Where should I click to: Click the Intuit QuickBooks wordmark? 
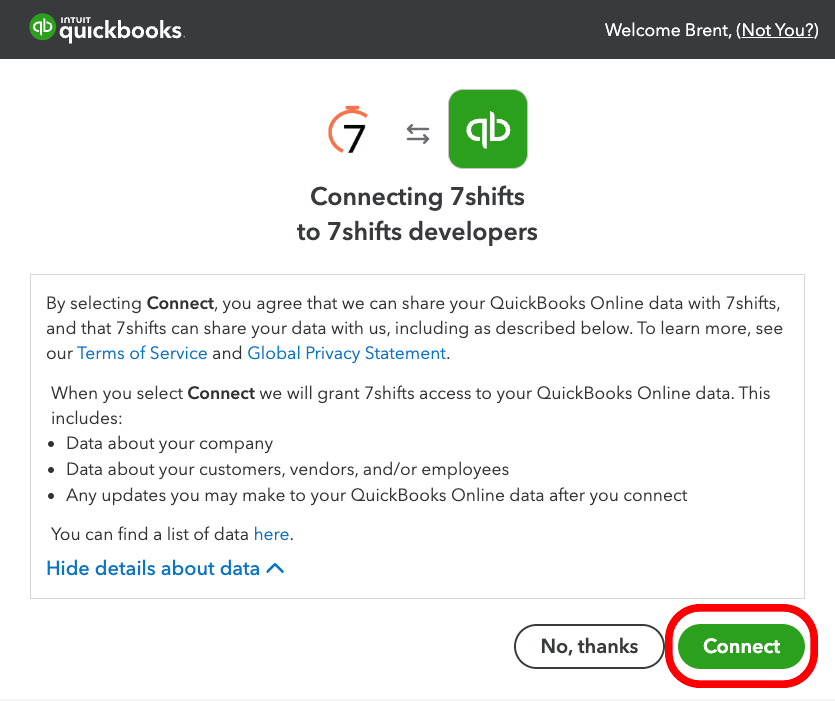(121, 29)
